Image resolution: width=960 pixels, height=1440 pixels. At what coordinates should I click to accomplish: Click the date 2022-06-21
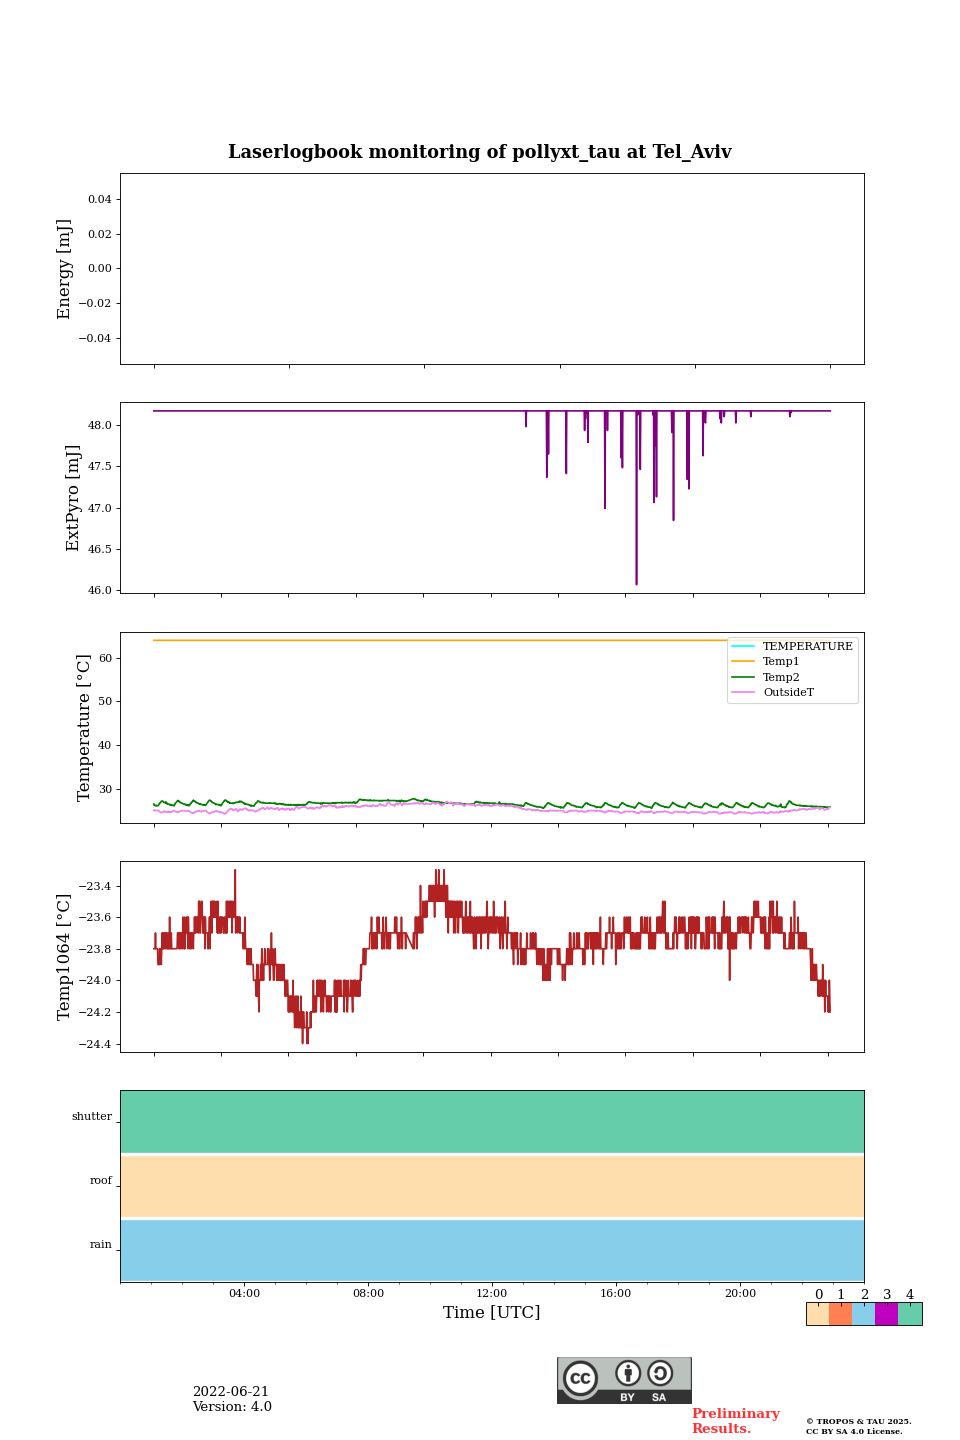pos(231,1392)
